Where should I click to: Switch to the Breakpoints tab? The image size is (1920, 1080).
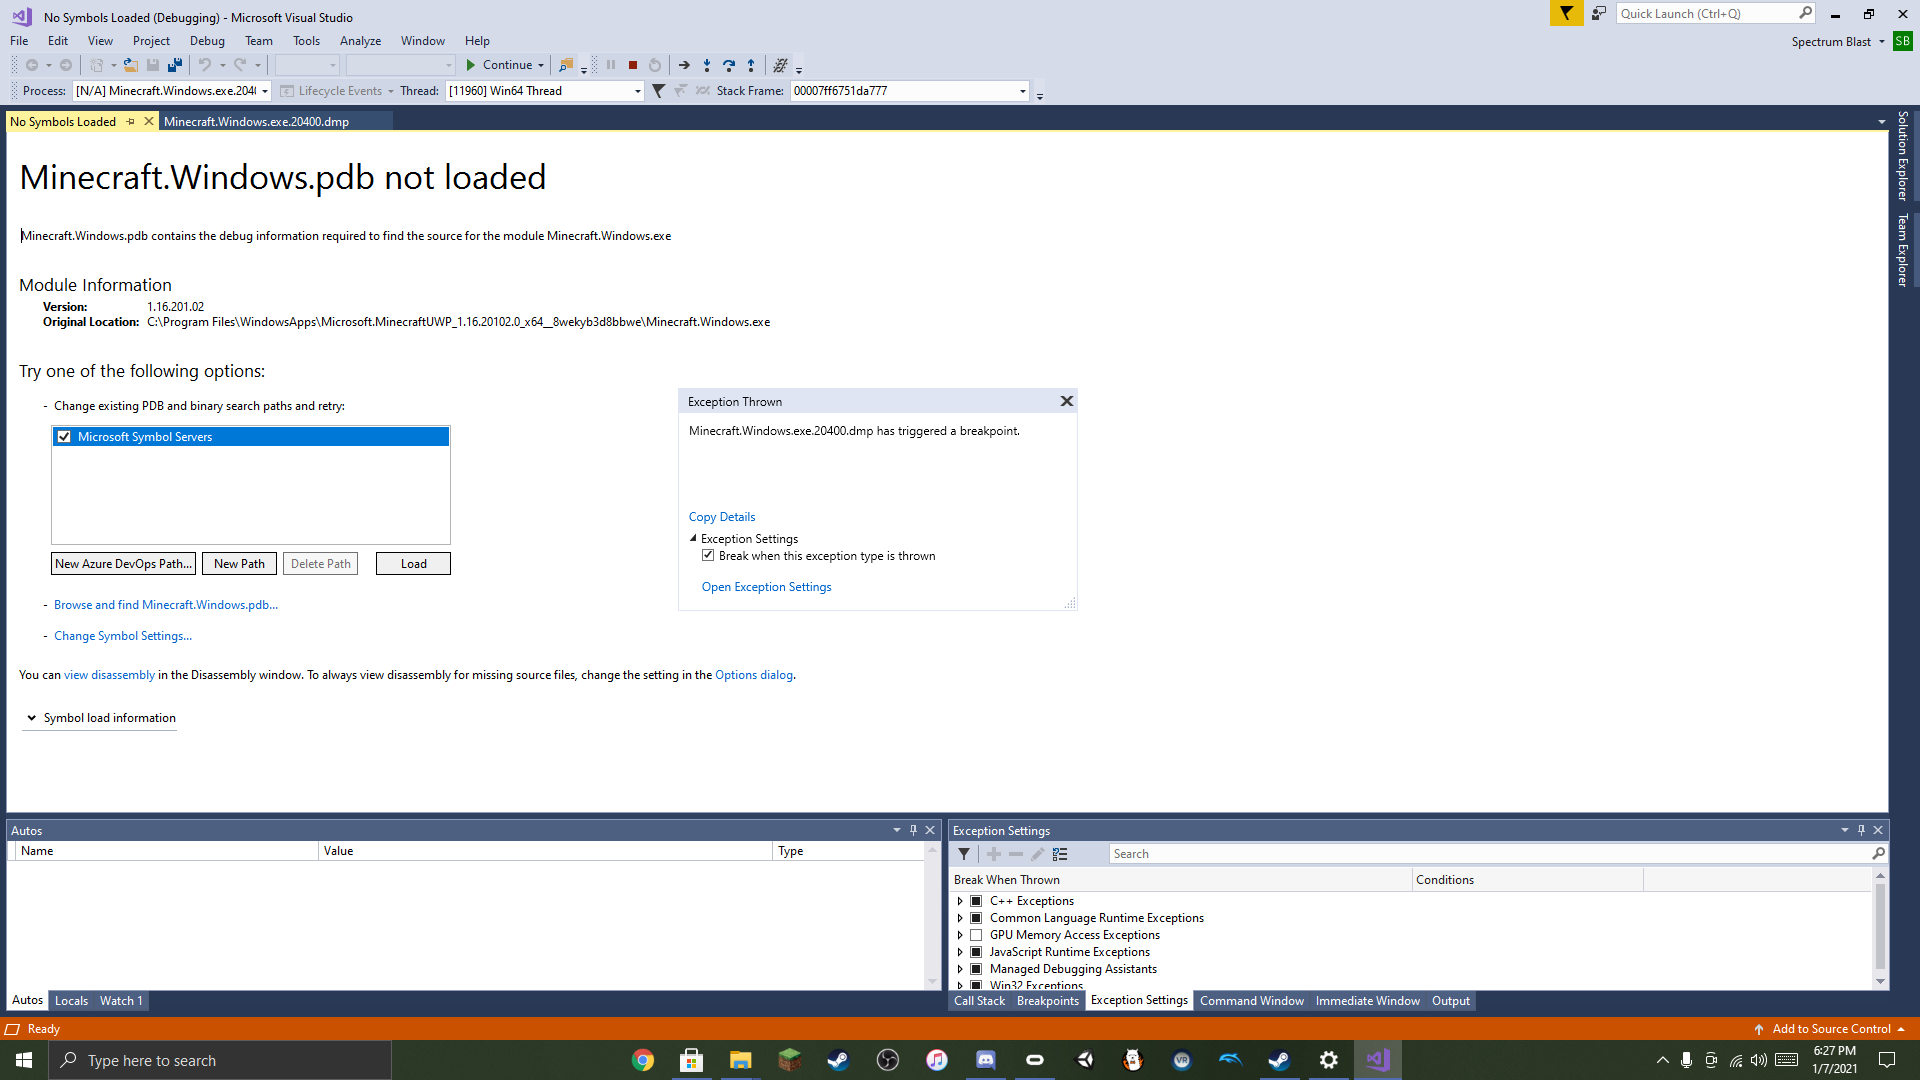[1048, 1001]
